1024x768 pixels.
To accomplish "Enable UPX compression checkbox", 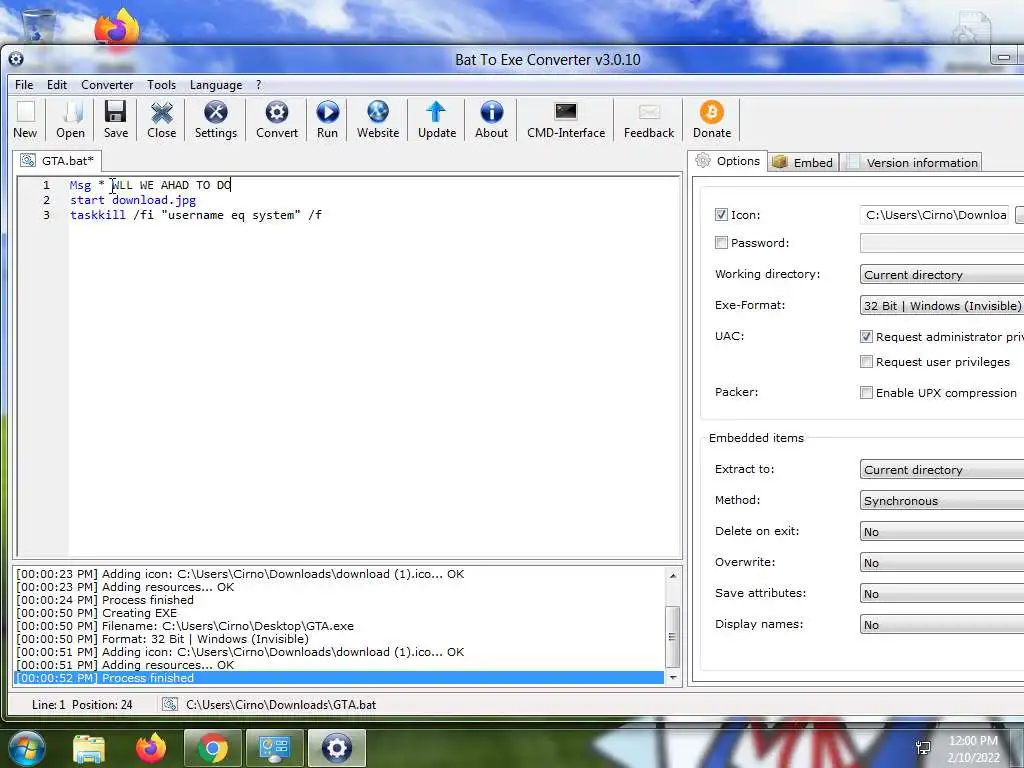I will pos(866,392).
